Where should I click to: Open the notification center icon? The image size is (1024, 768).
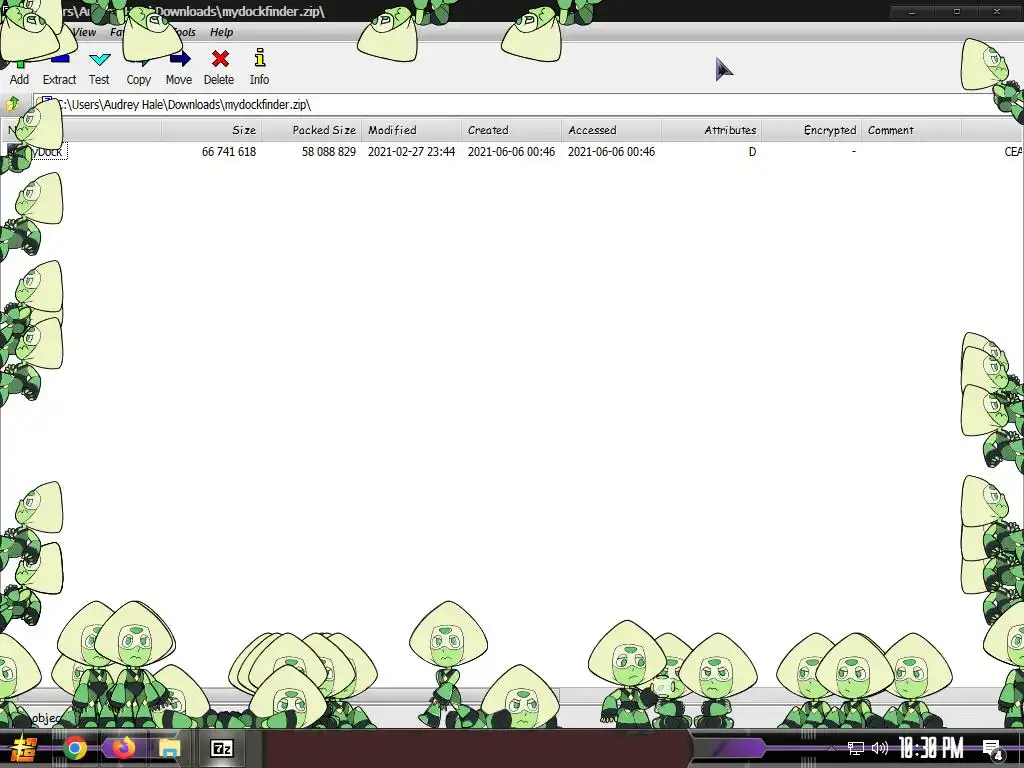[993, 748]
